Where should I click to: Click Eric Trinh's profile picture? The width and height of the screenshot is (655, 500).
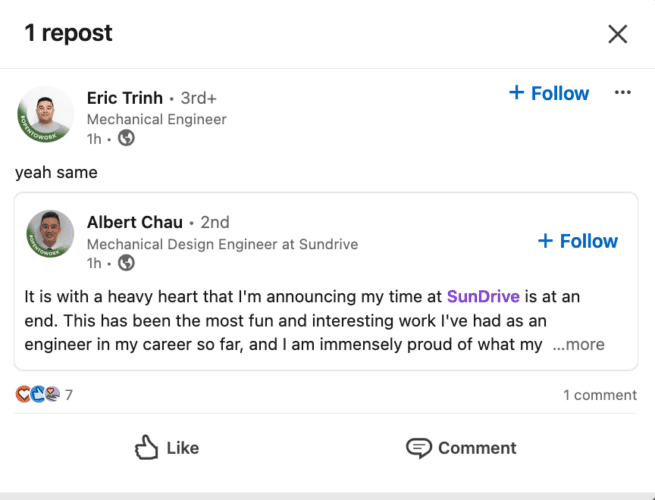tap(46, 114)
